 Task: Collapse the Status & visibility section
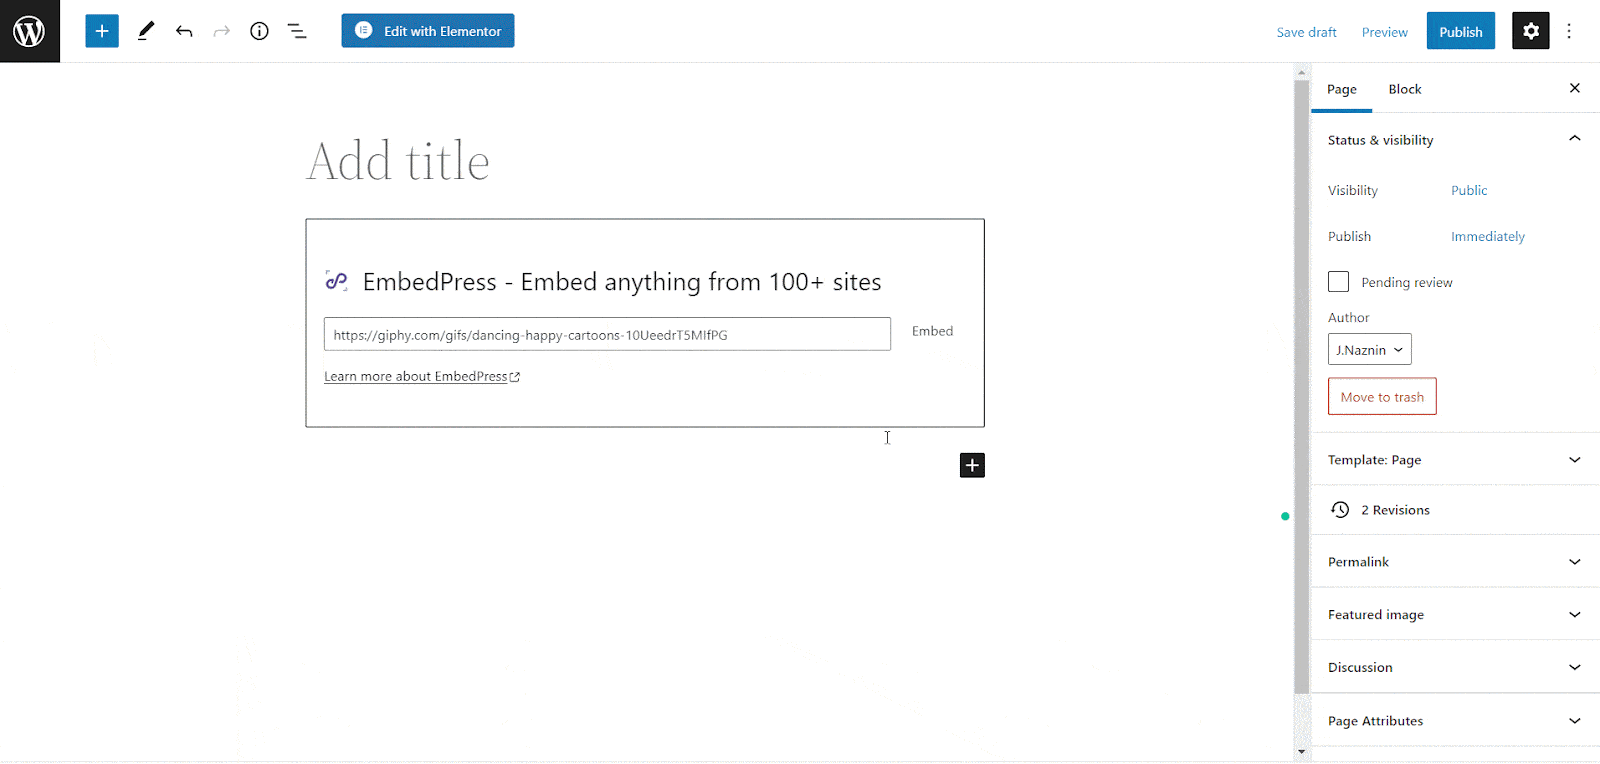click(1456, 140)
